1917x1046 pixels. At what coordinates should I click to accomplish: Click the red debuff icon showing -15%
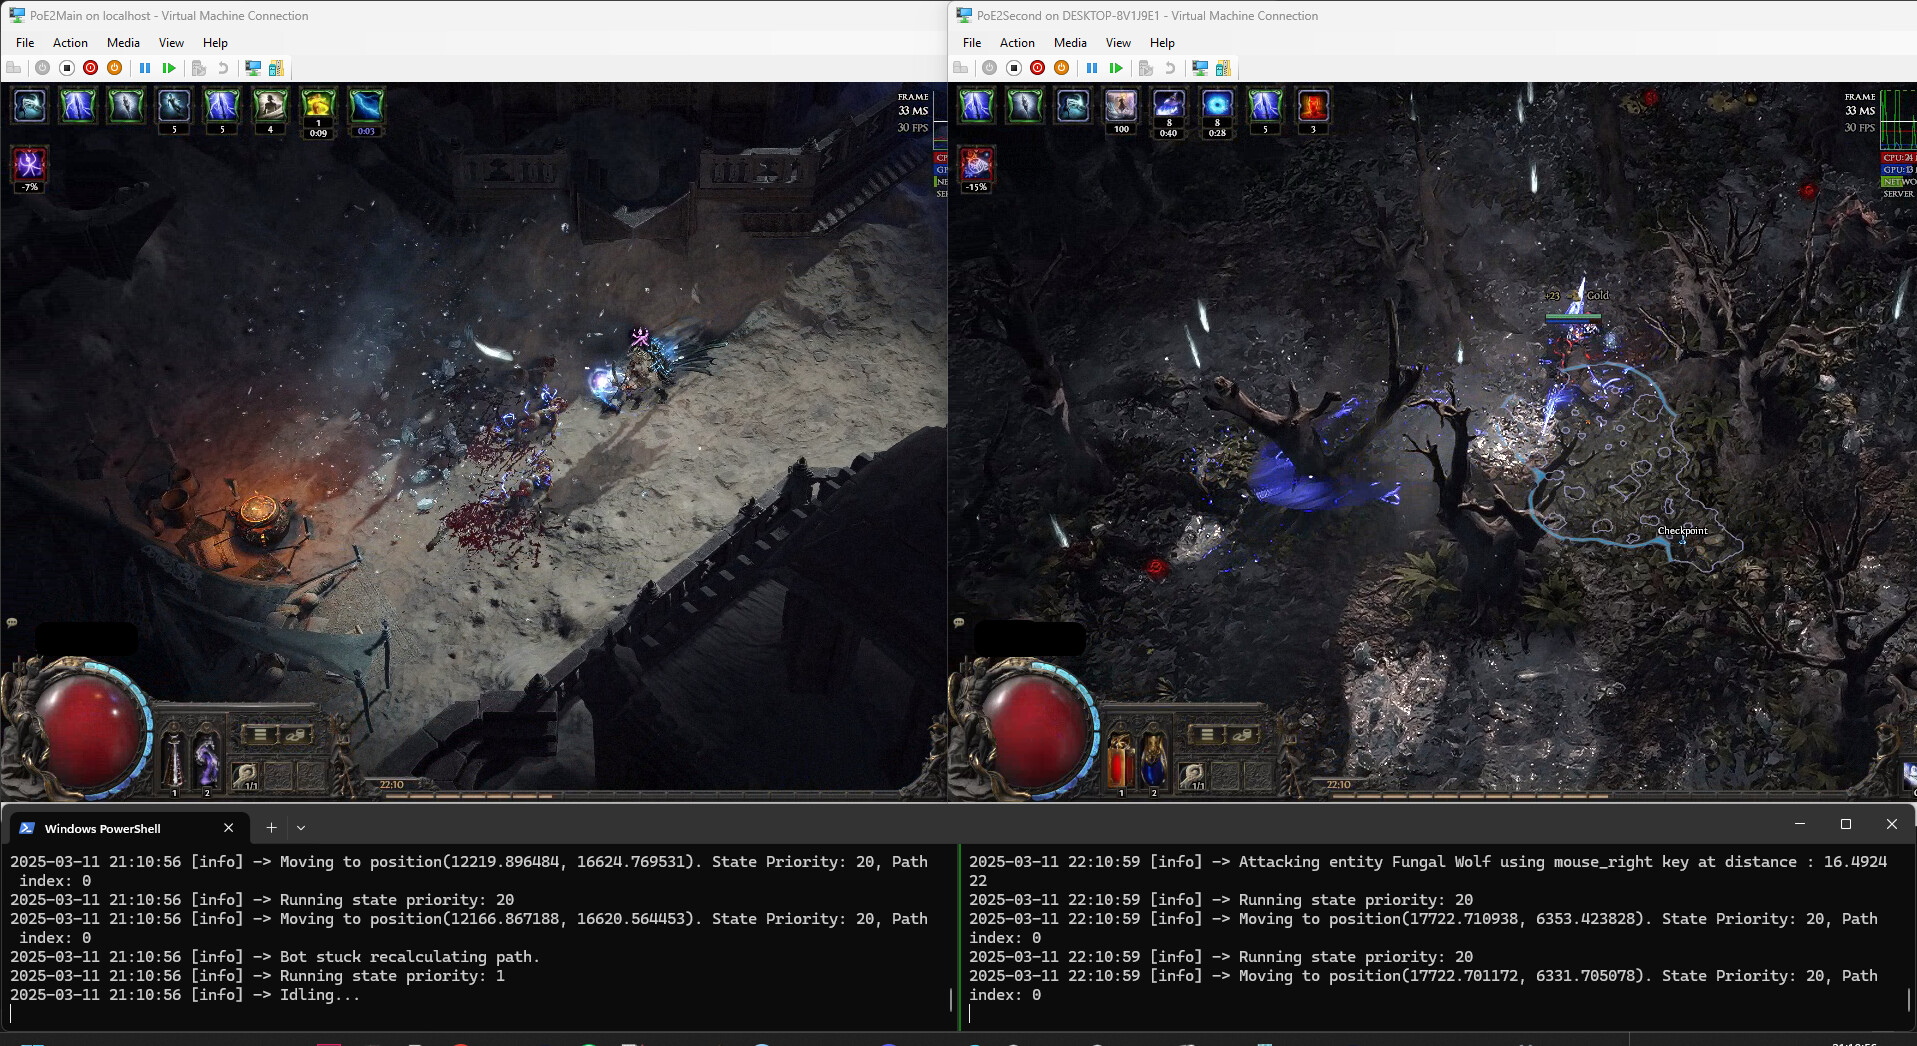pos(977,163)
